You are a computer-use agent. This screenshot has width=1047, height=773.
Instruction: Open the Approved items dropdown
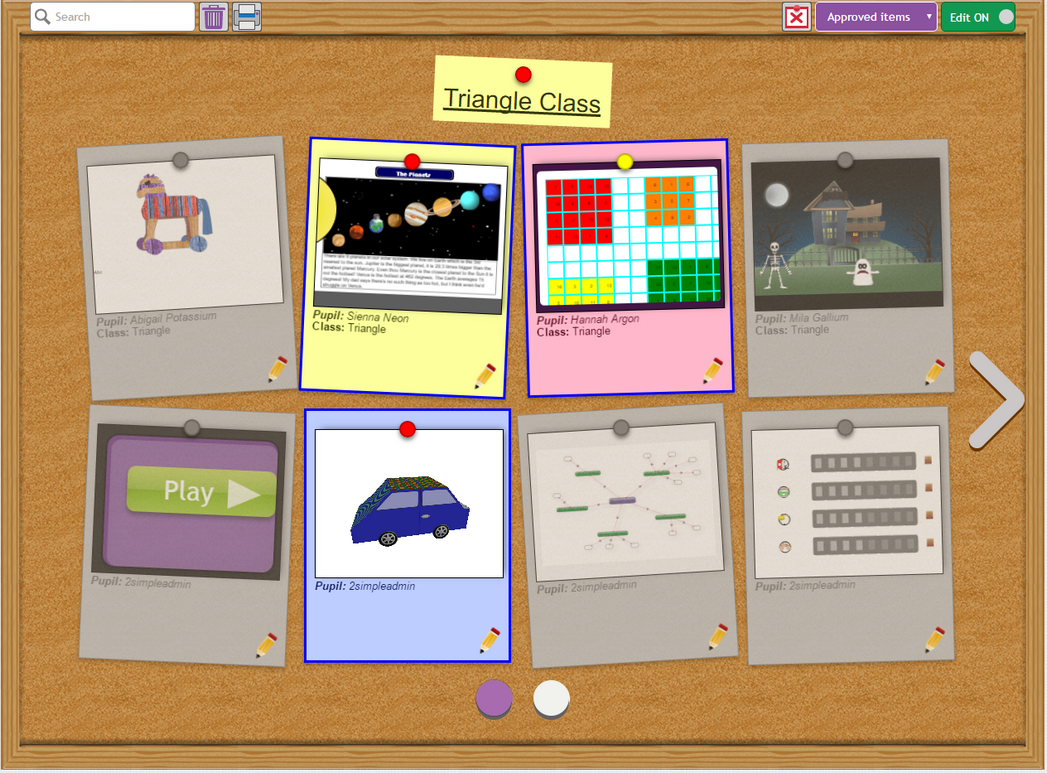[876, 17]
